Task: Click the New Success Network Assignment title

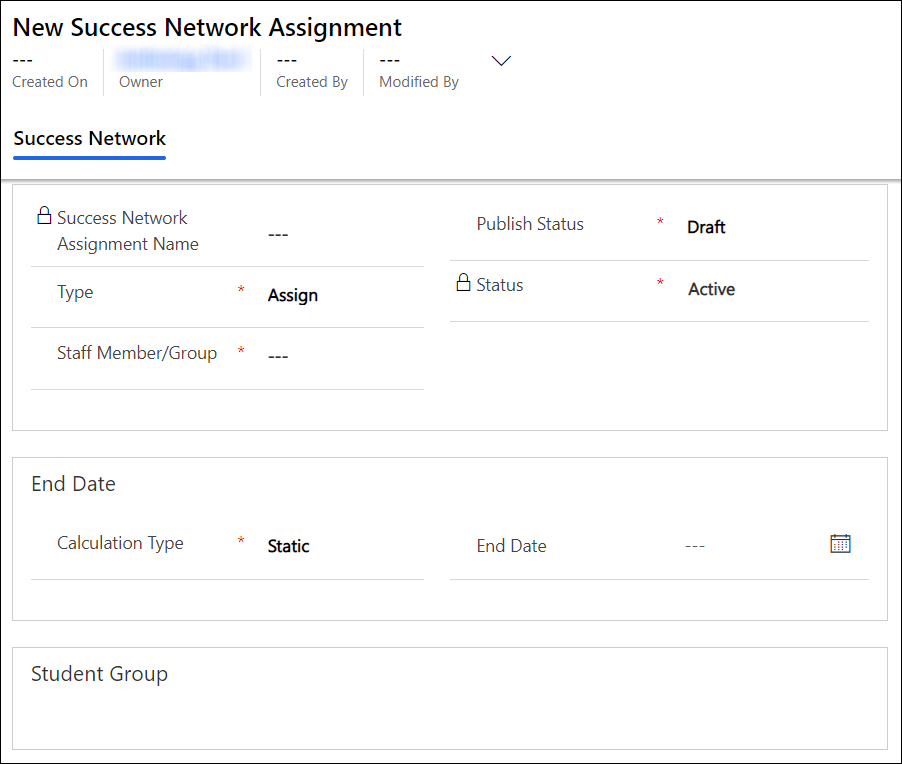Action: click(206, 27)
